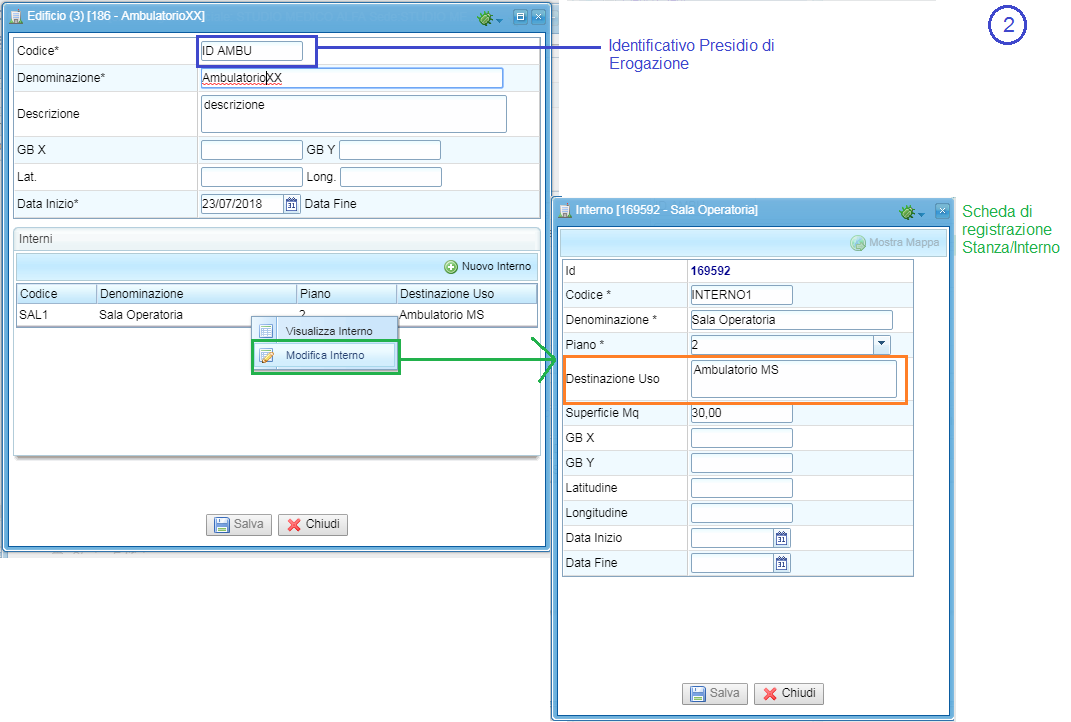1071x722 pixels.
Task: Choose Visualizza Interno from context menu
Action: click(x=325, y=331)
